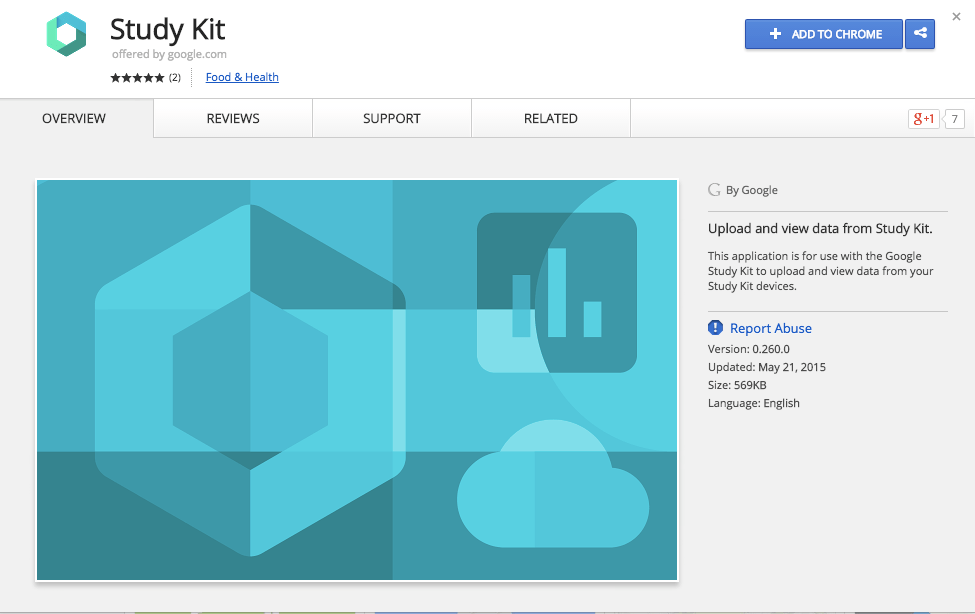Viewport: 975px width, 614px height.
Task: Close the extension details overlay
Action: 956,16
